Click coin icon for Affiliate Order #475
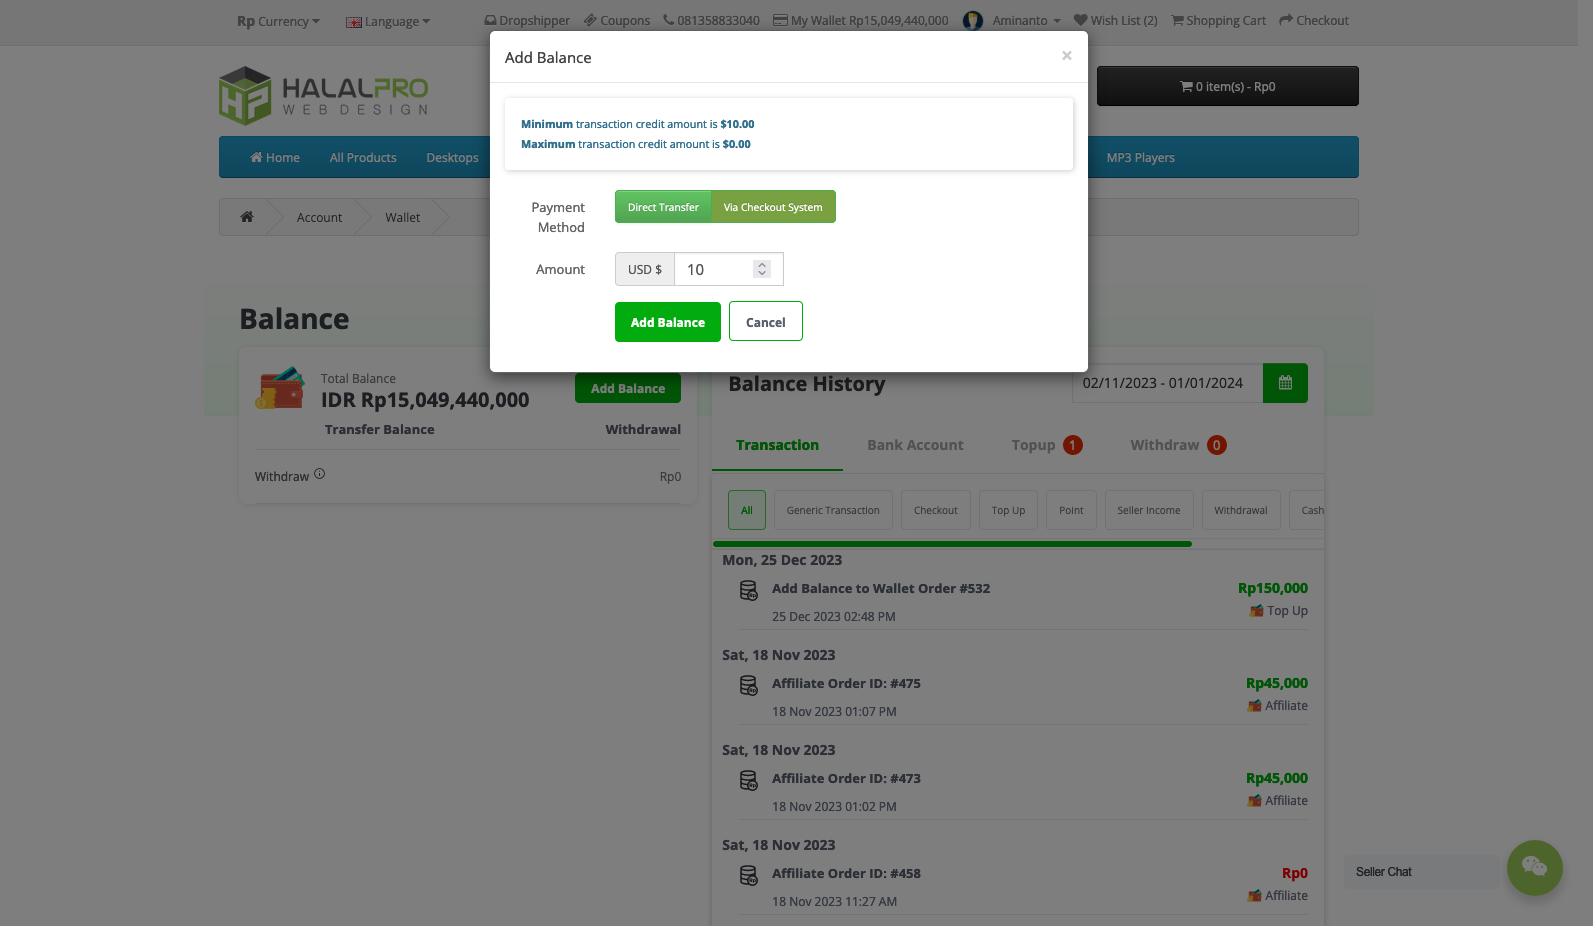This screenshot has height=926, width=1593. [x=748, y=686]
